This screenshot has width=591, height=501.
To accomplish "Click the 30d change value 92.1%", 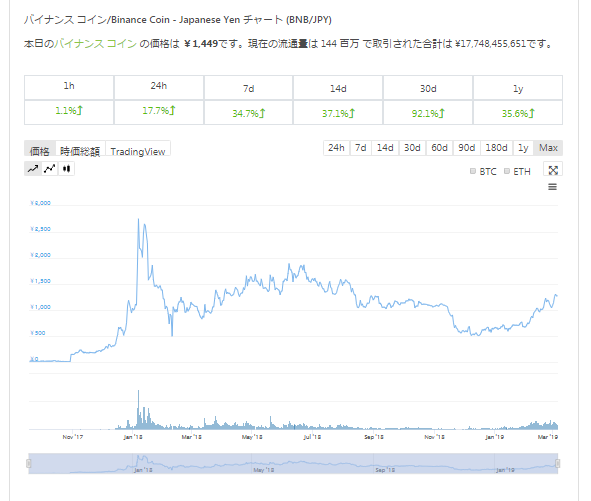I will (x=428, y=113).
